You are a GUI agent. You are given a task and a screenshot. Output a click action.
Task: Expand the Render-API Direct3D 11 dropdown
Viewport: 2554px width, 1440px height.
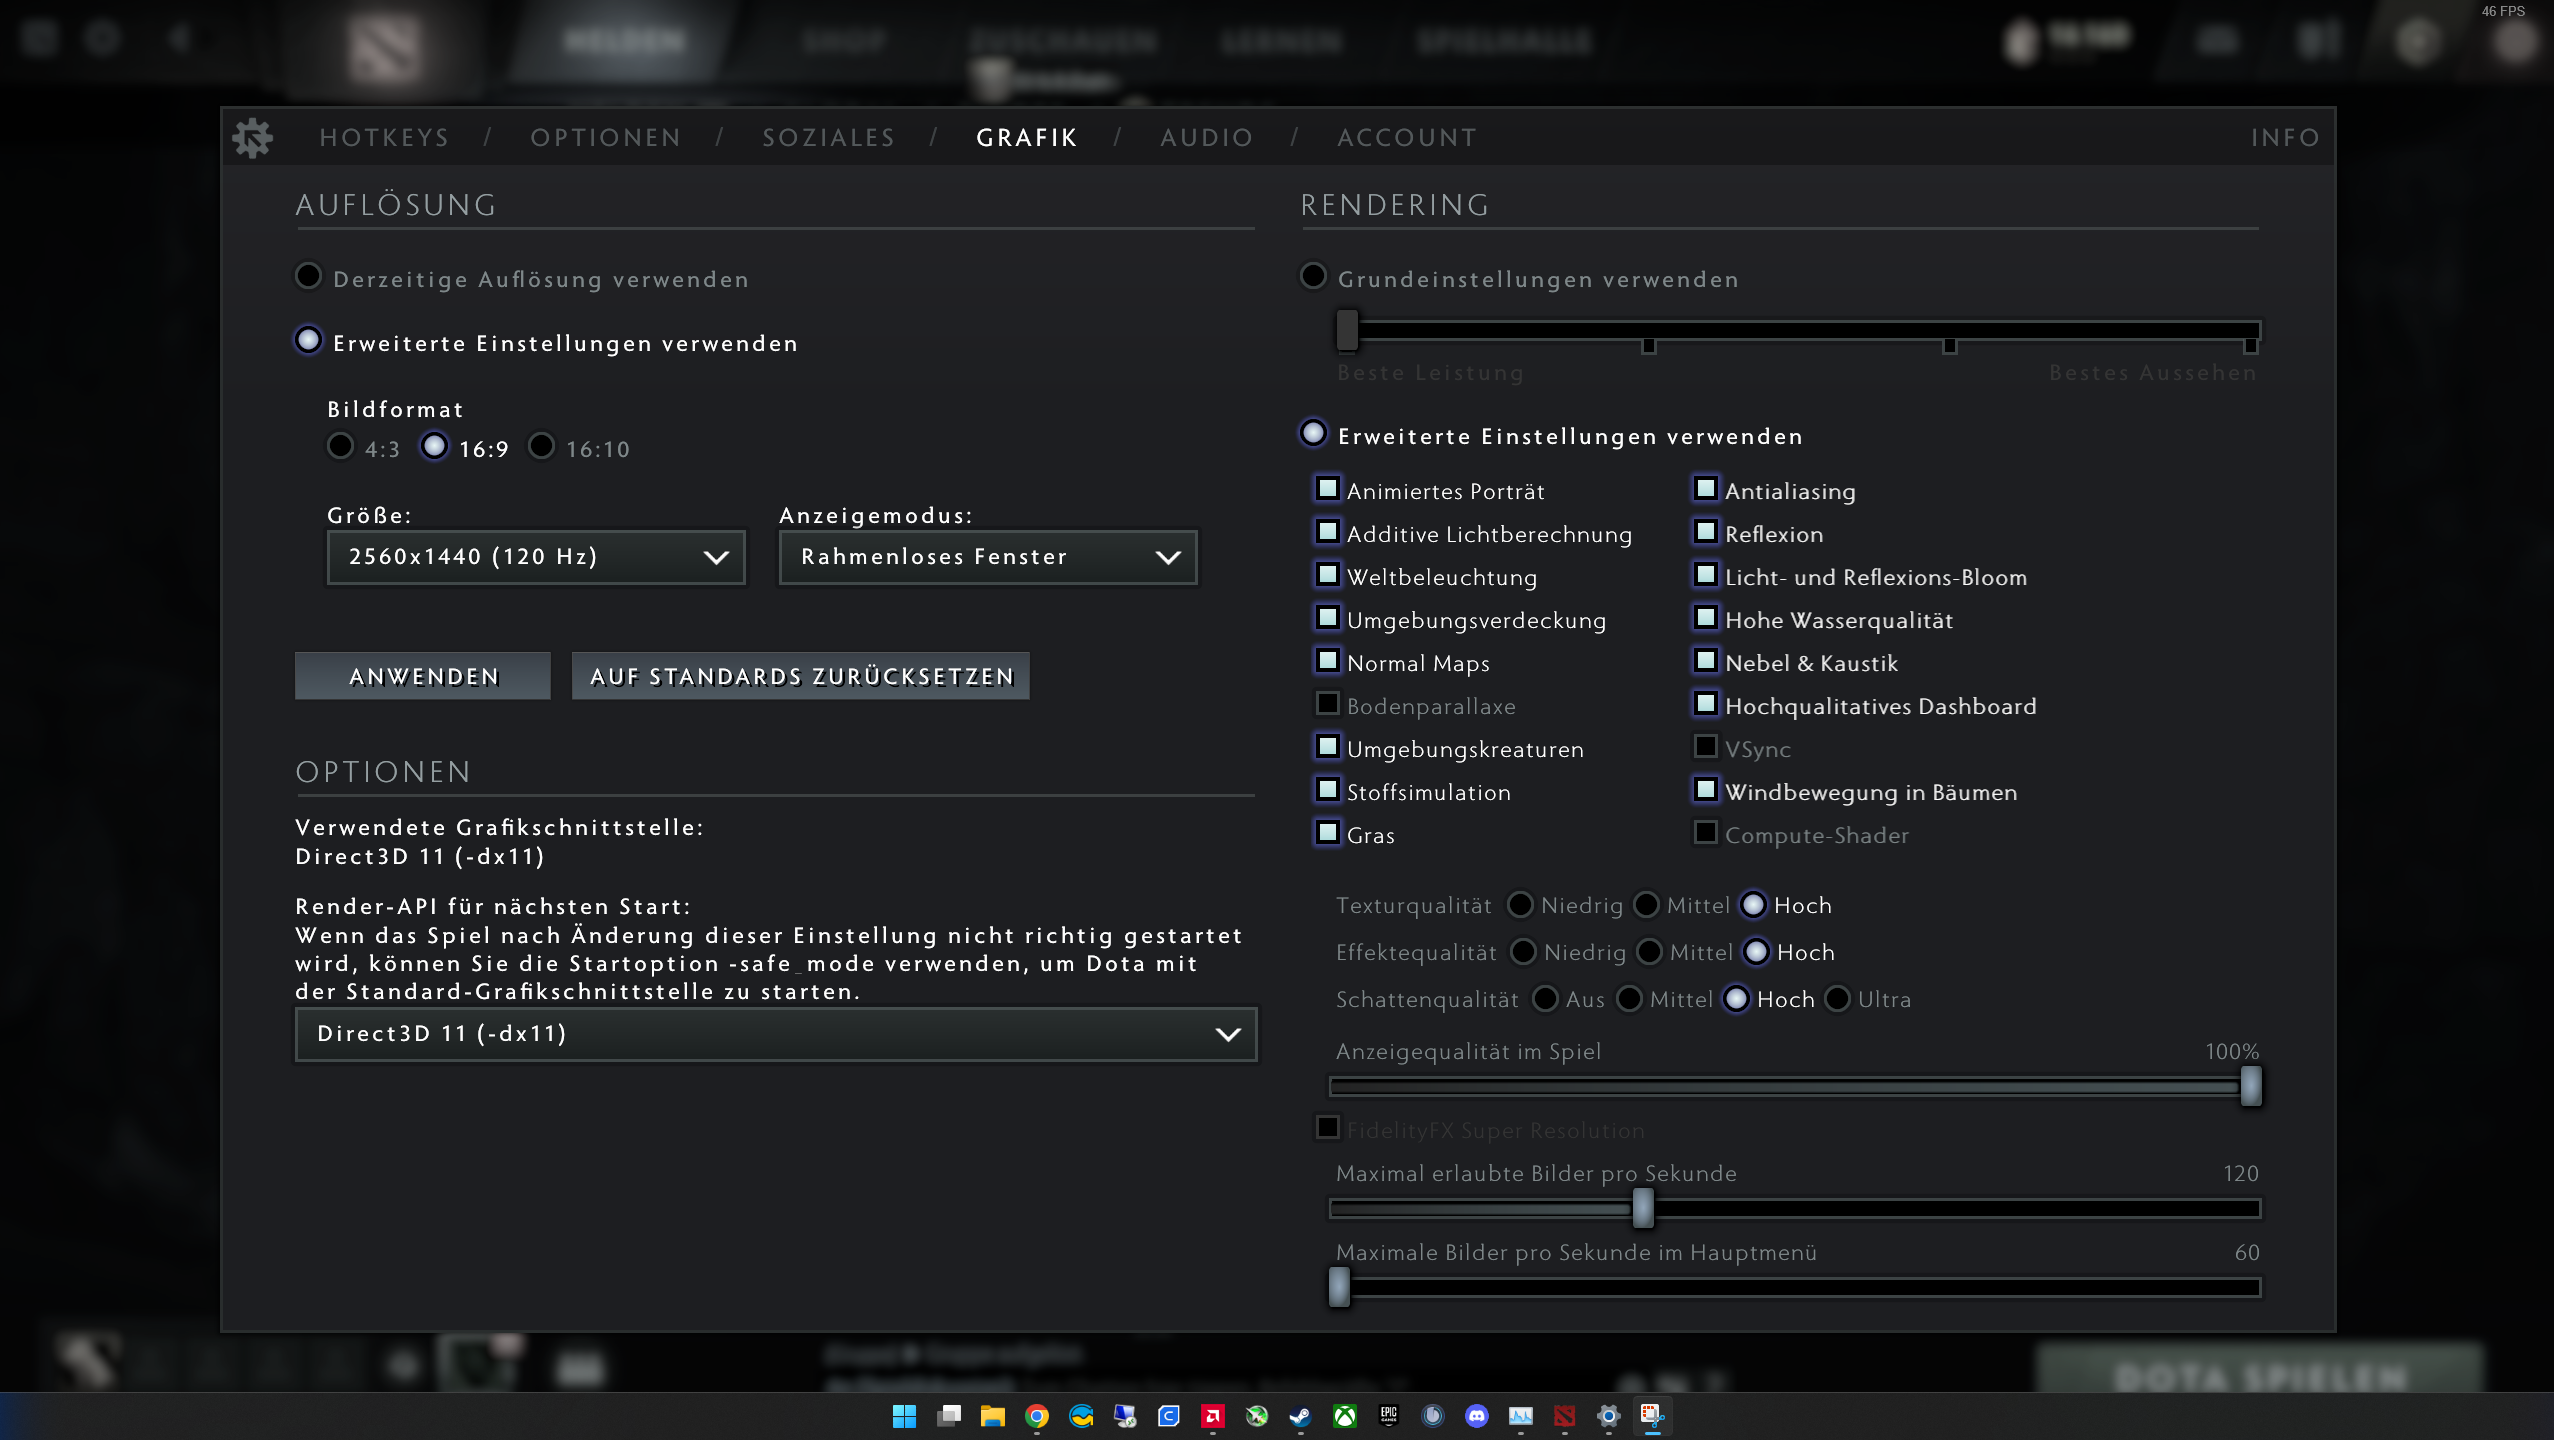775,1034
